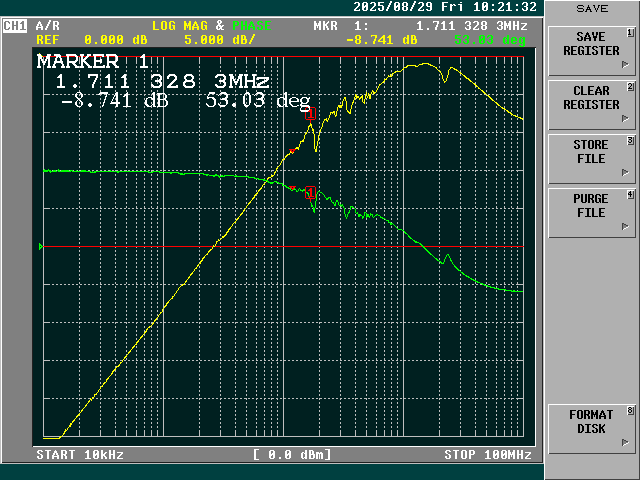
Task: Click the red marker on the green phase trace
Action: tap(310, 192)
